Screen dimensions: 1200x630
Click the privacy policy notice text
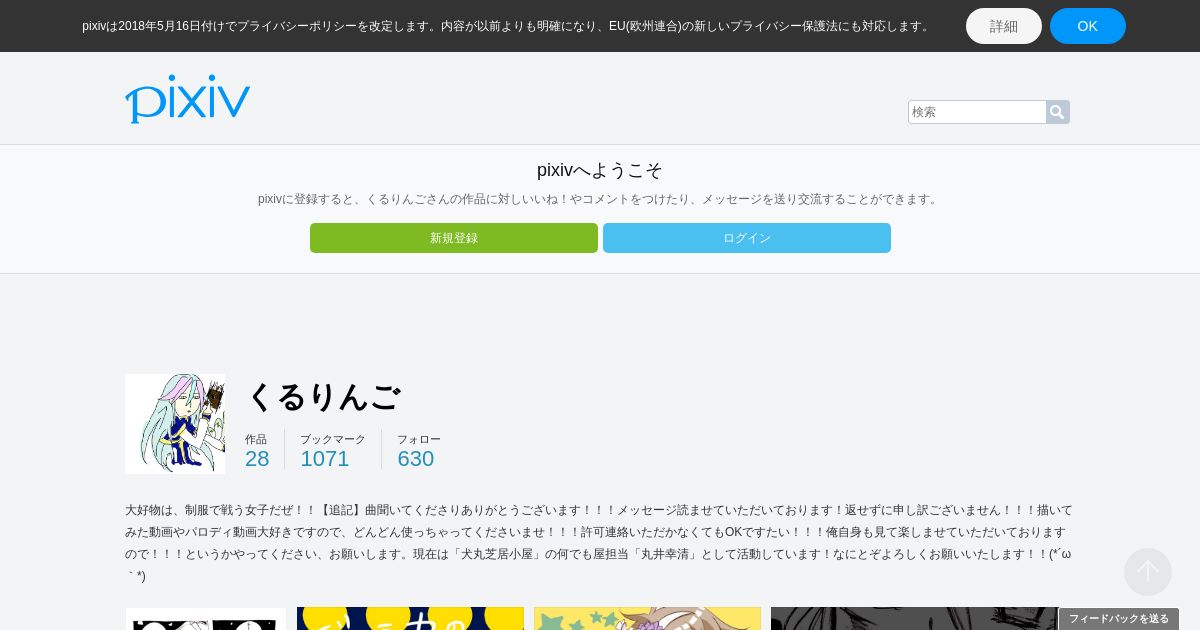click(508, 26)
